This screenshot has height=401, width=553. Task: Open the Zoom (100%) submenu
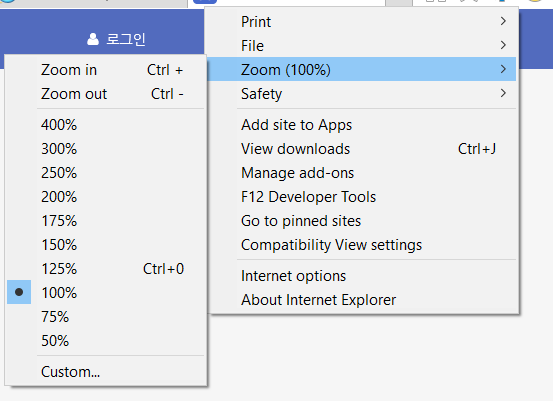coord(361,69)
